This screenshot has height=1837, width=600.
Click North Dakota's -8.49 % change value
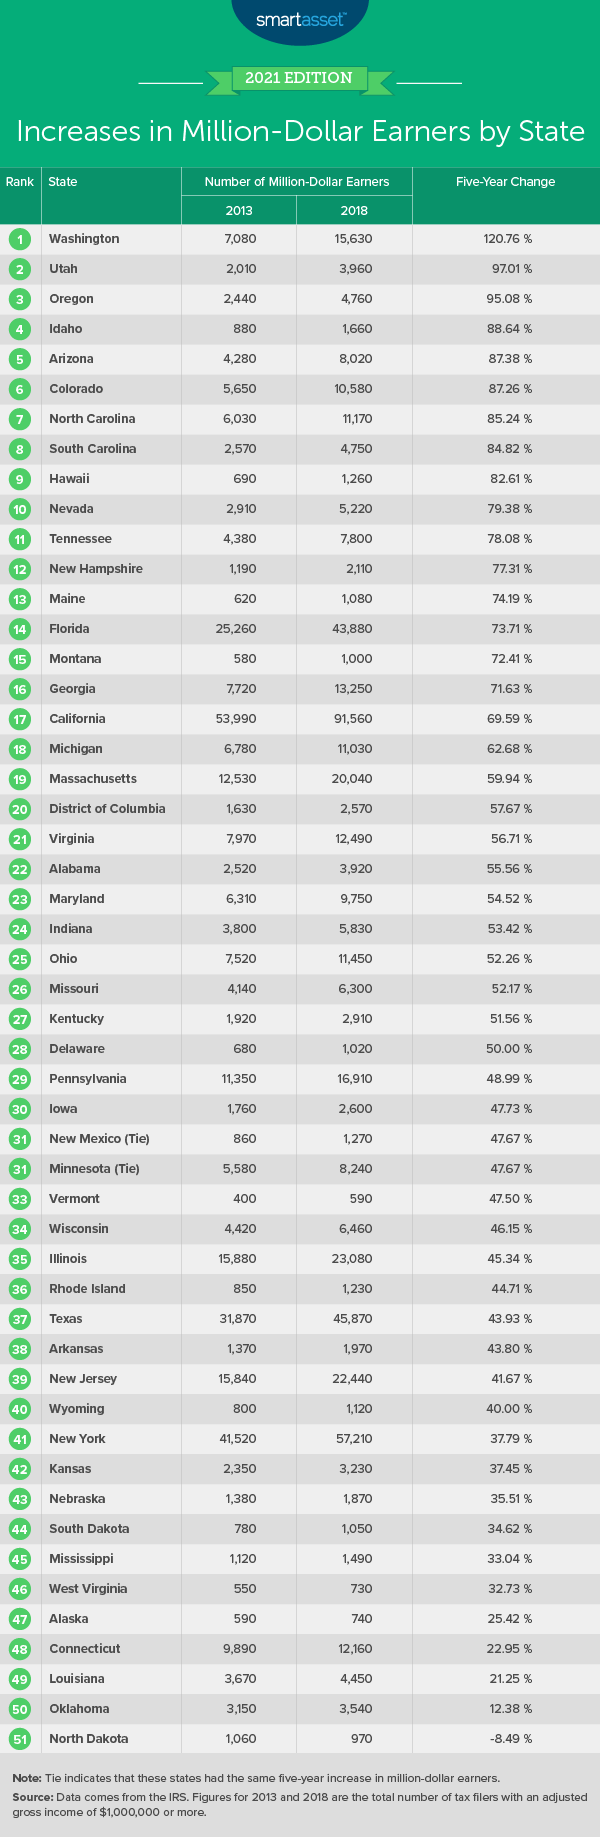click(x=505, y=1739)
